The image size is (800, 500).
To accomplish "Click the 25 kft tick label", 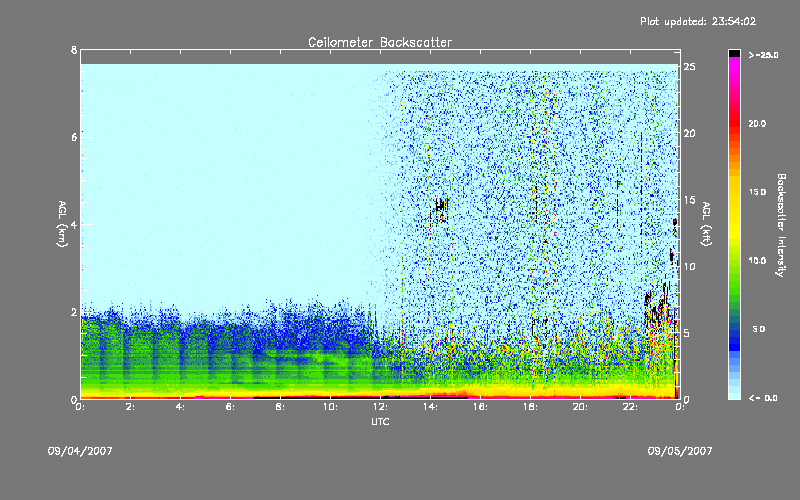I will 689,67.
